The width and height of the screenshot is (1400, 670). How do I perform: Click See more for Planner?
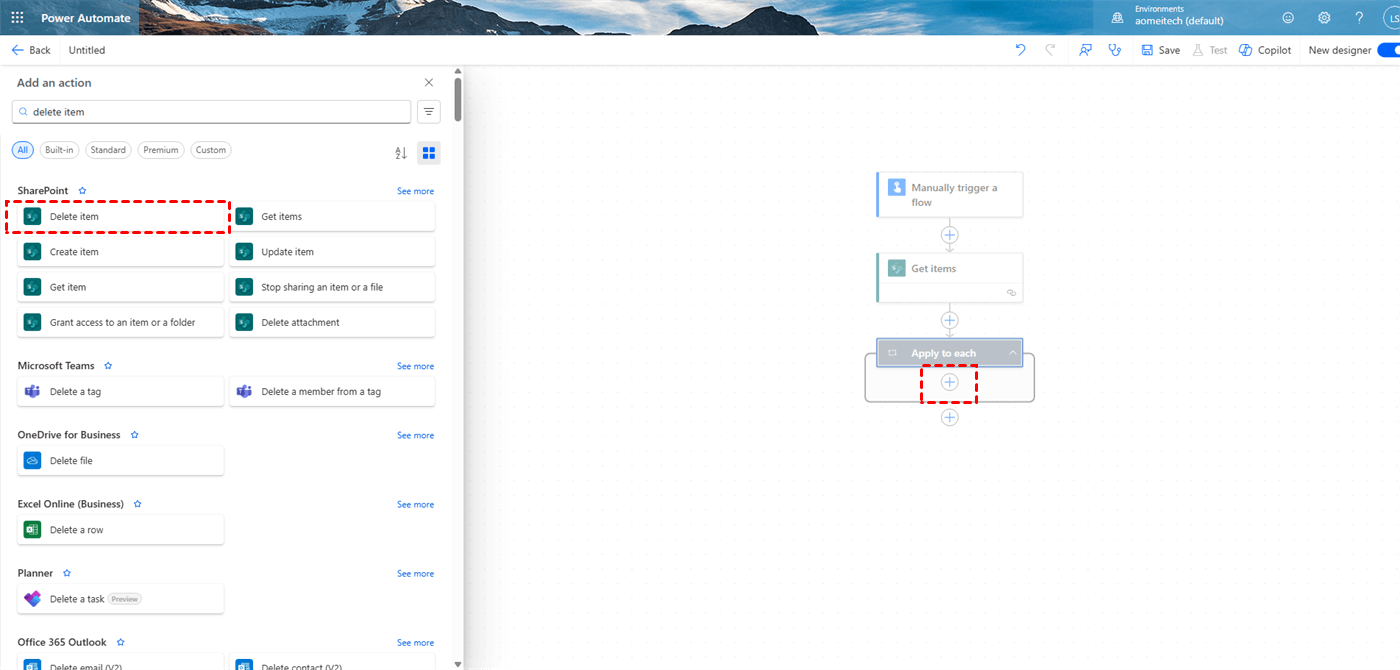tap(415, 573)
